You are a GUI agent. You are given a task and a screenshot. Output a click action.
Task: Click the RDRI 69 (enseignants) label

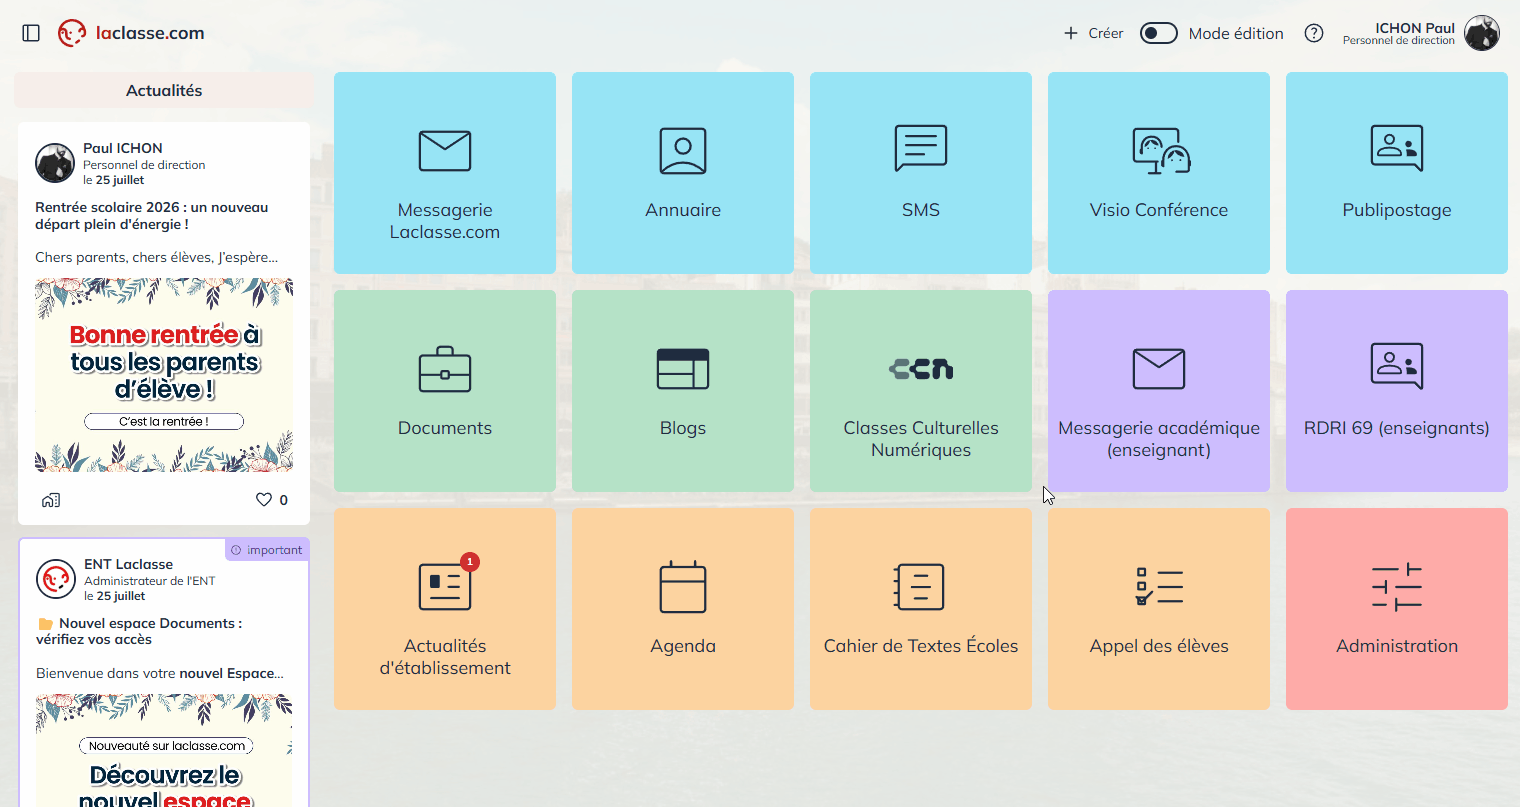(1397, 428)
